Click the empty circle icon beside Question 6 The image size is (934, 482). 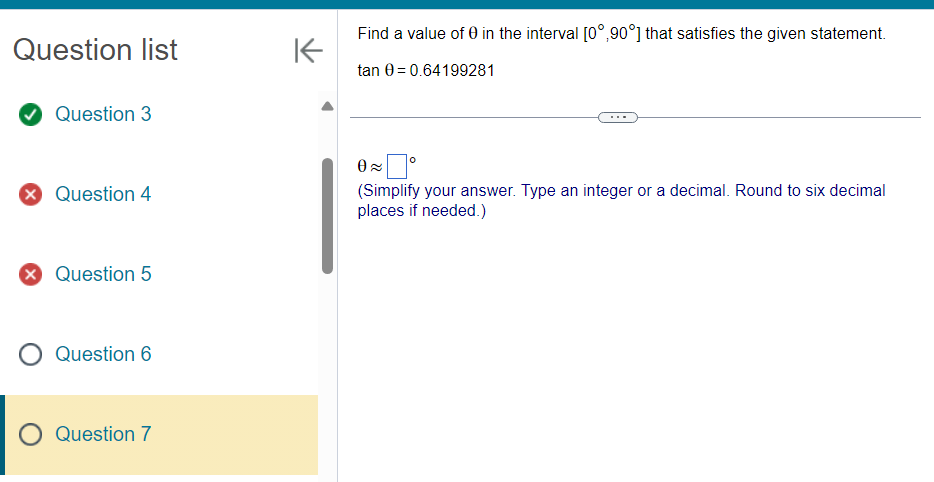[x=30, y=354]
